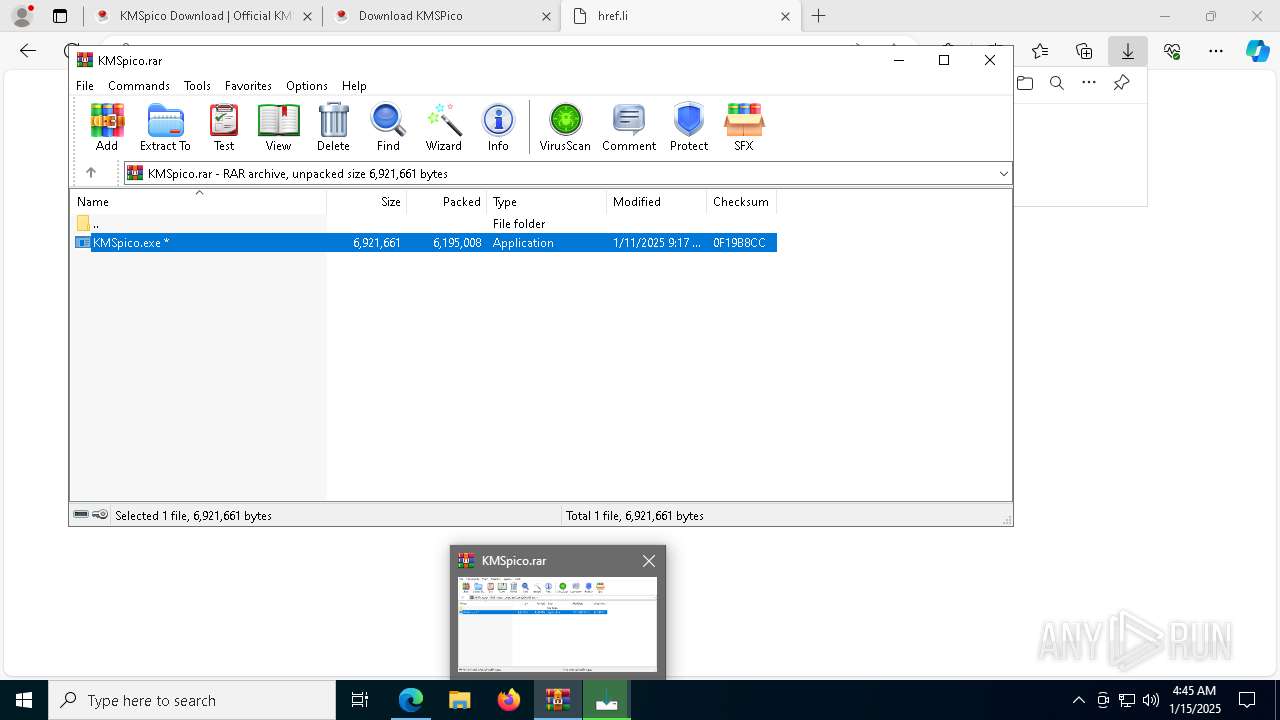The width and height of the screenshot is (1280, 720).
Task: Click the Delete trash can icon
Action: 333,127
